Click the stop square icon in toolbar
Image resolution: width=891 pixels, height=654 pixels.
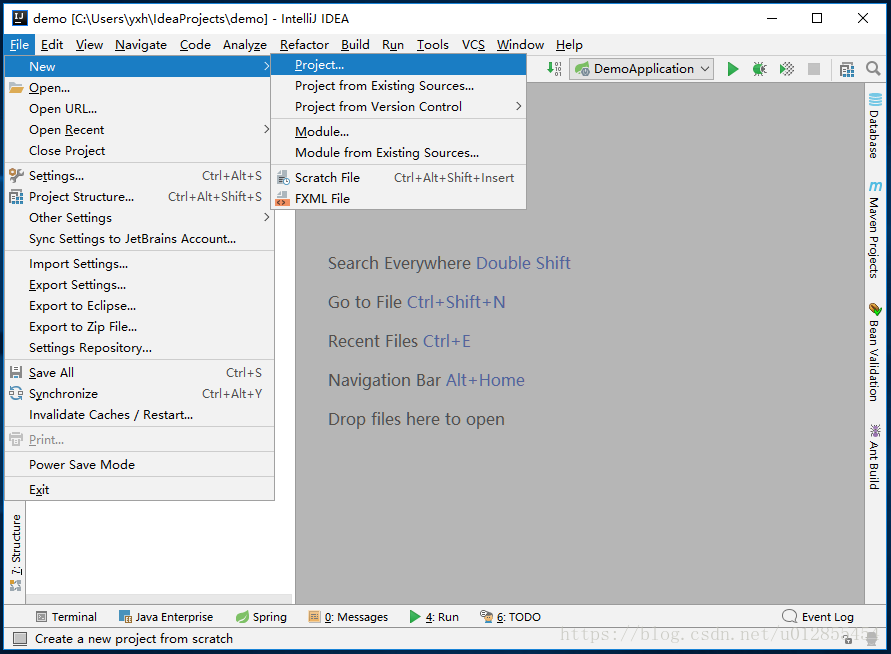pyautogui.click(x=814, y=69)
